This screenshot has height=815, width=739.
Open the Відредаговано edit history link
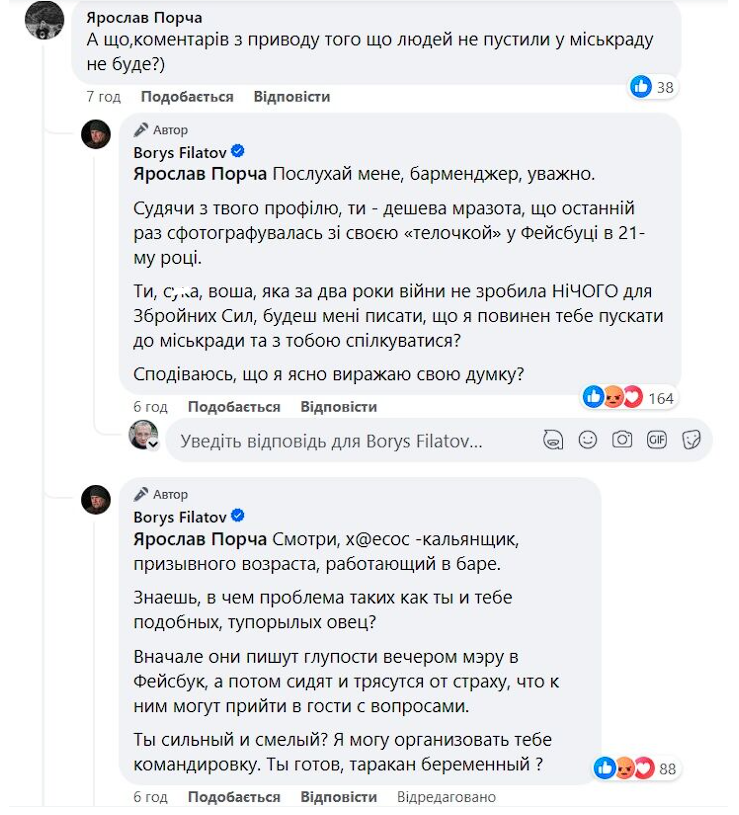pyautogui.click(x=446, y=797)
